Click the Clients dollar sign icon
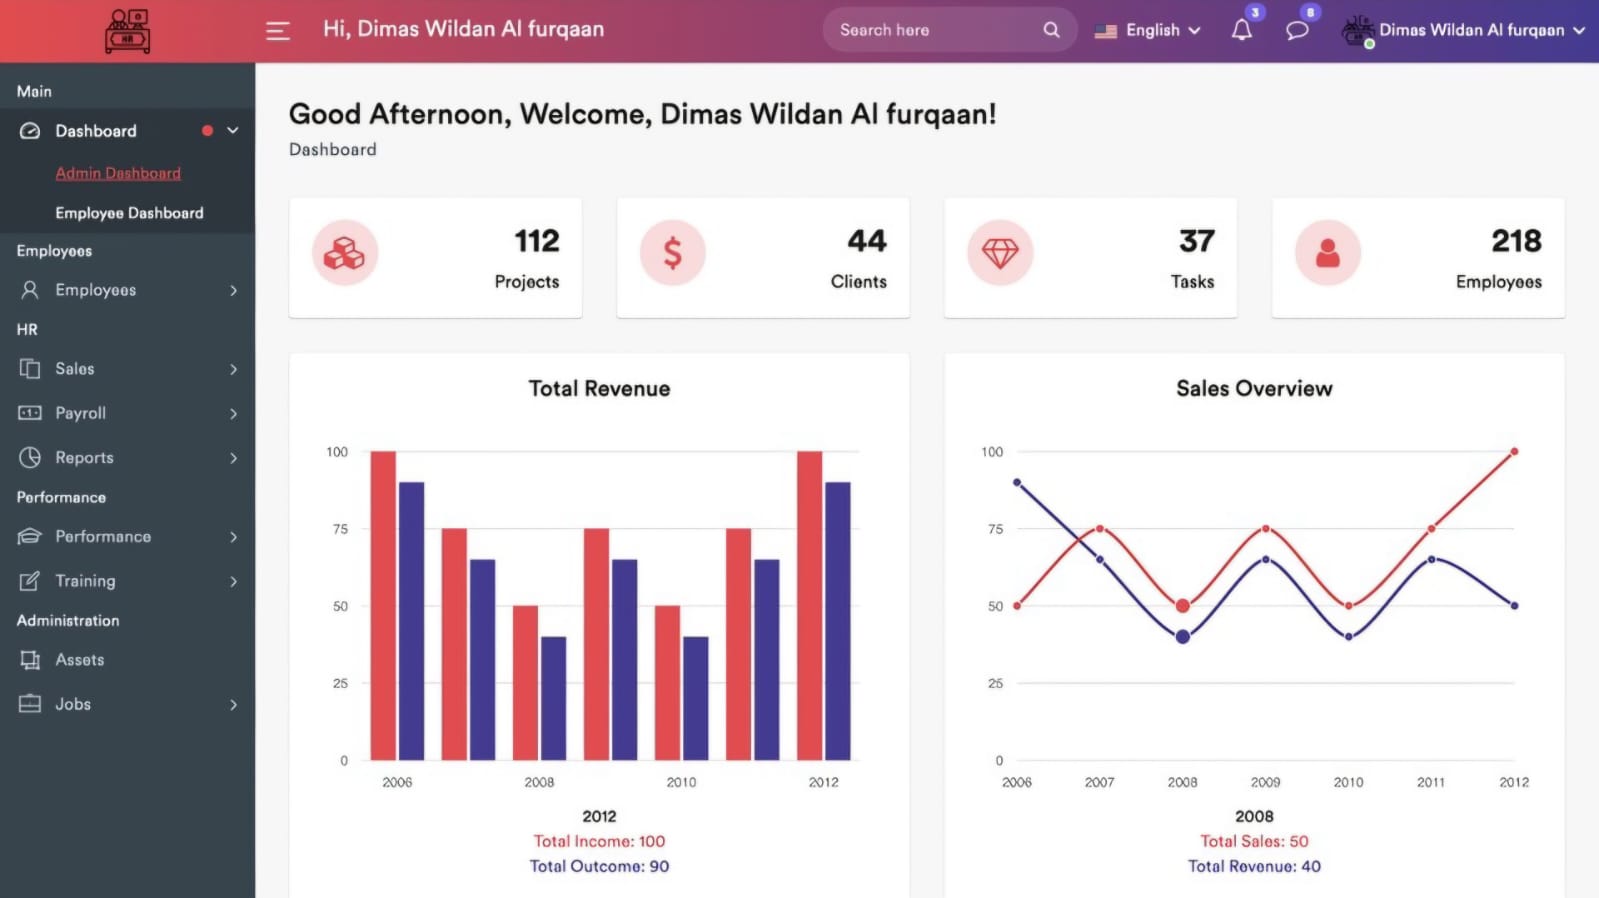This screenshot has height=898, width=1599. [x=673, y=253]
